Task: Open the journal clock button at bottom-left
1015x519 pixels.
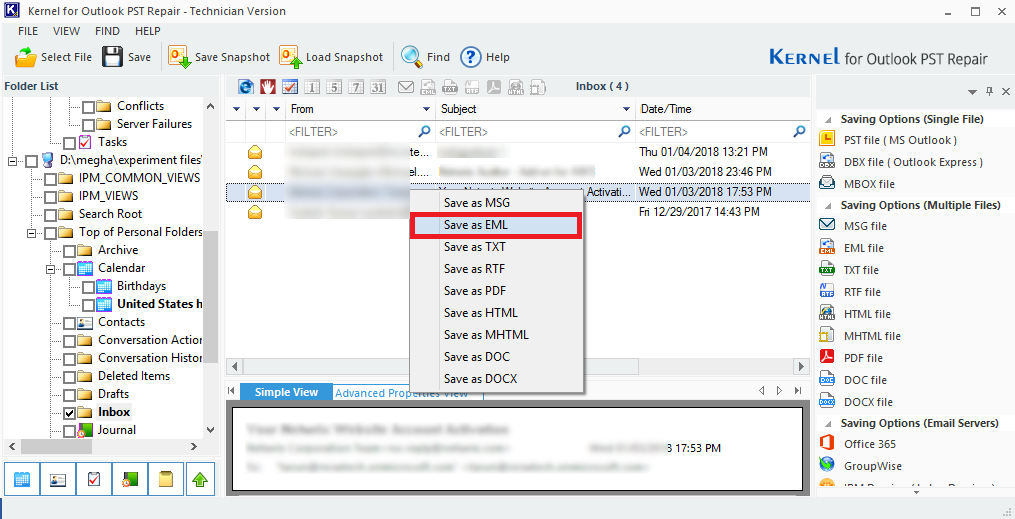Action: [x=129, y=479]
